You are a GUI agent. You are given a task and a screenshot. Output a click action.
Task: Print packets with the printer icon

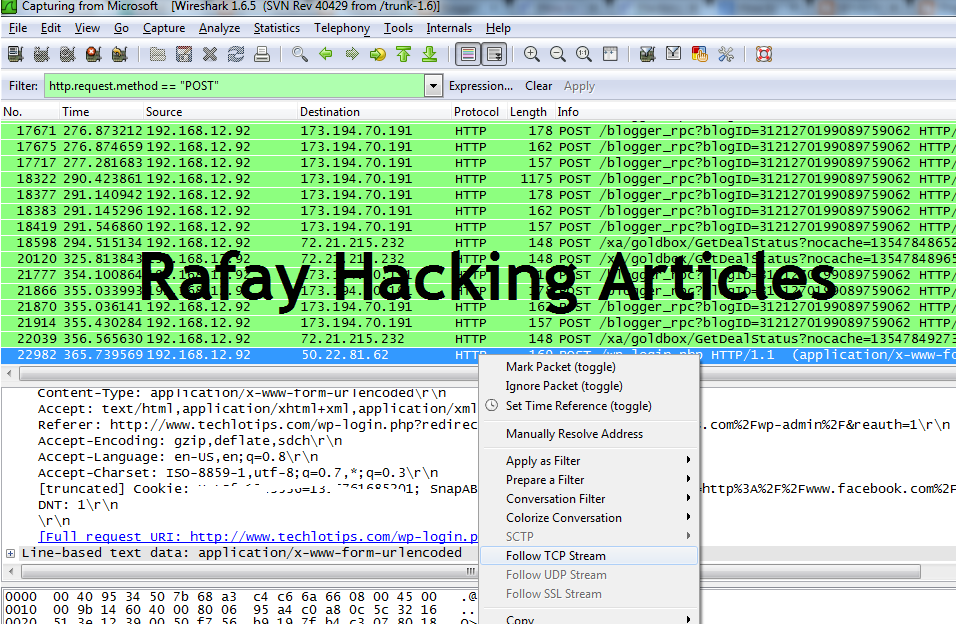tap(262, 54)
